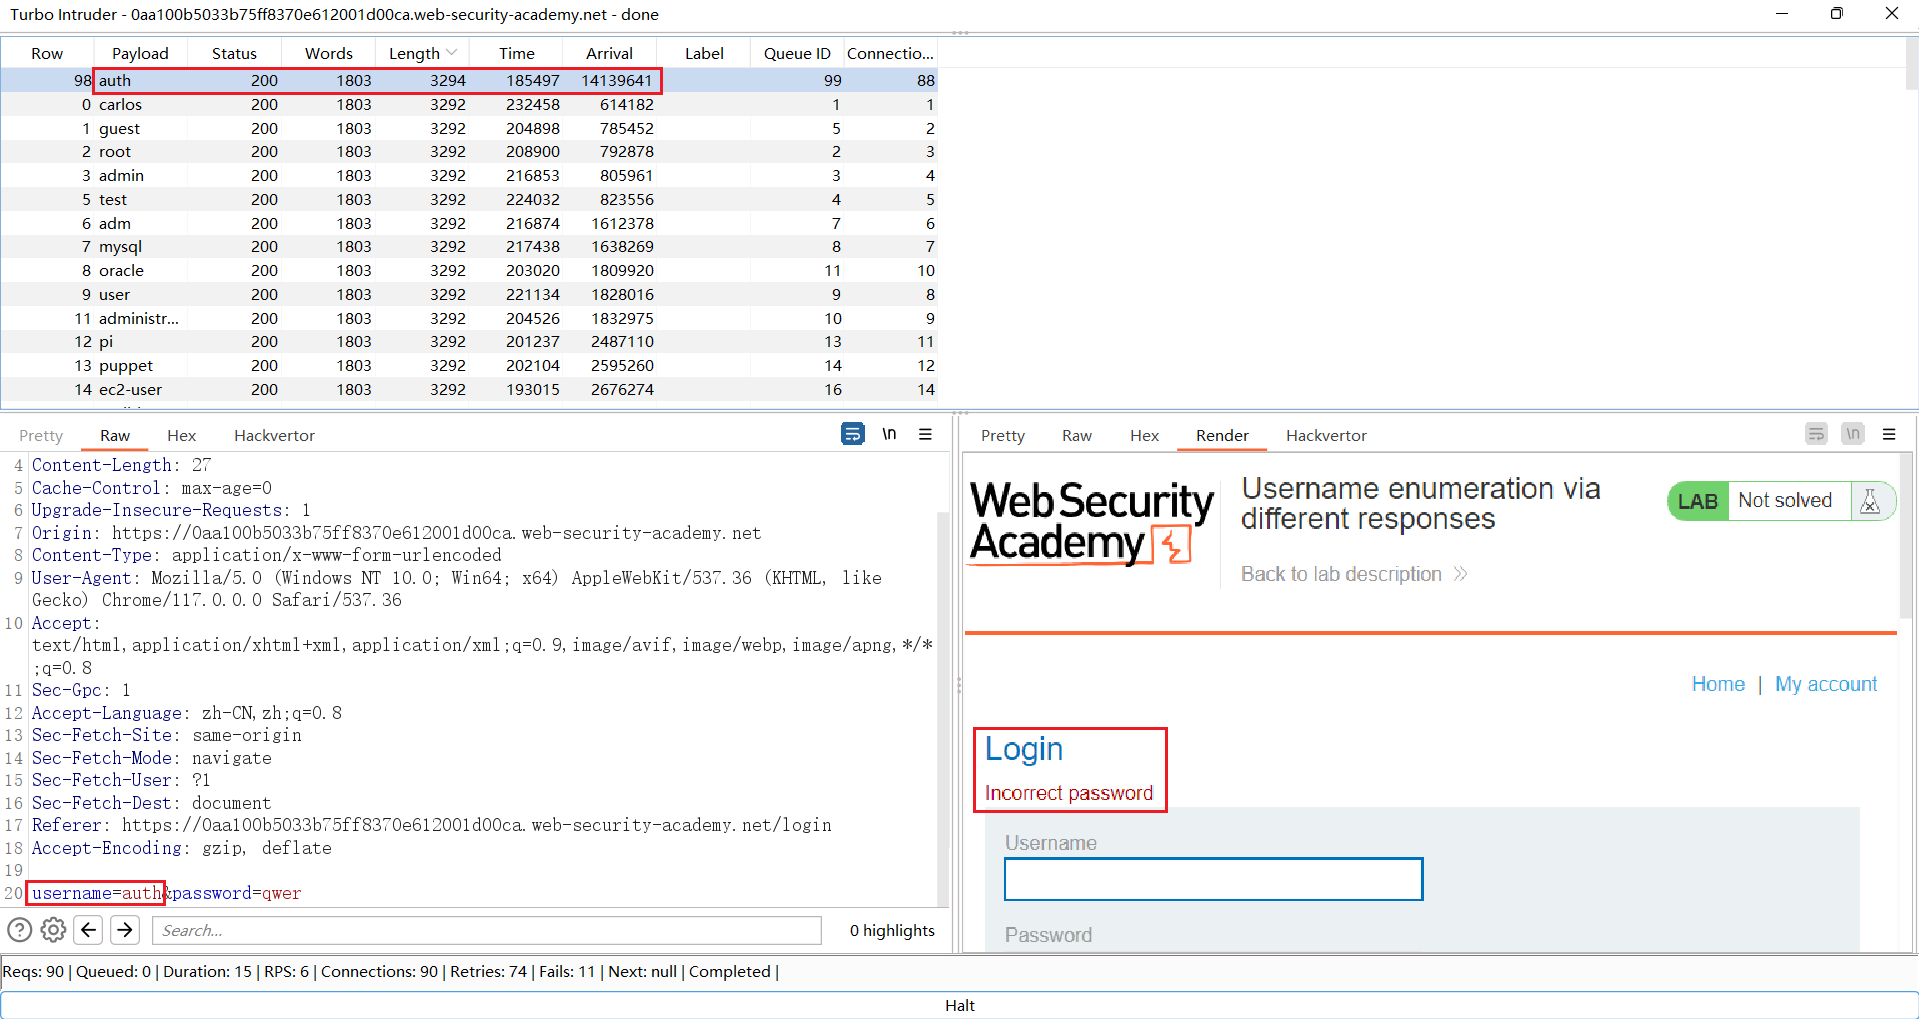Select the row with payload administr...
This screenshot has height=1020, width=1920.
[x=469, y=318]
